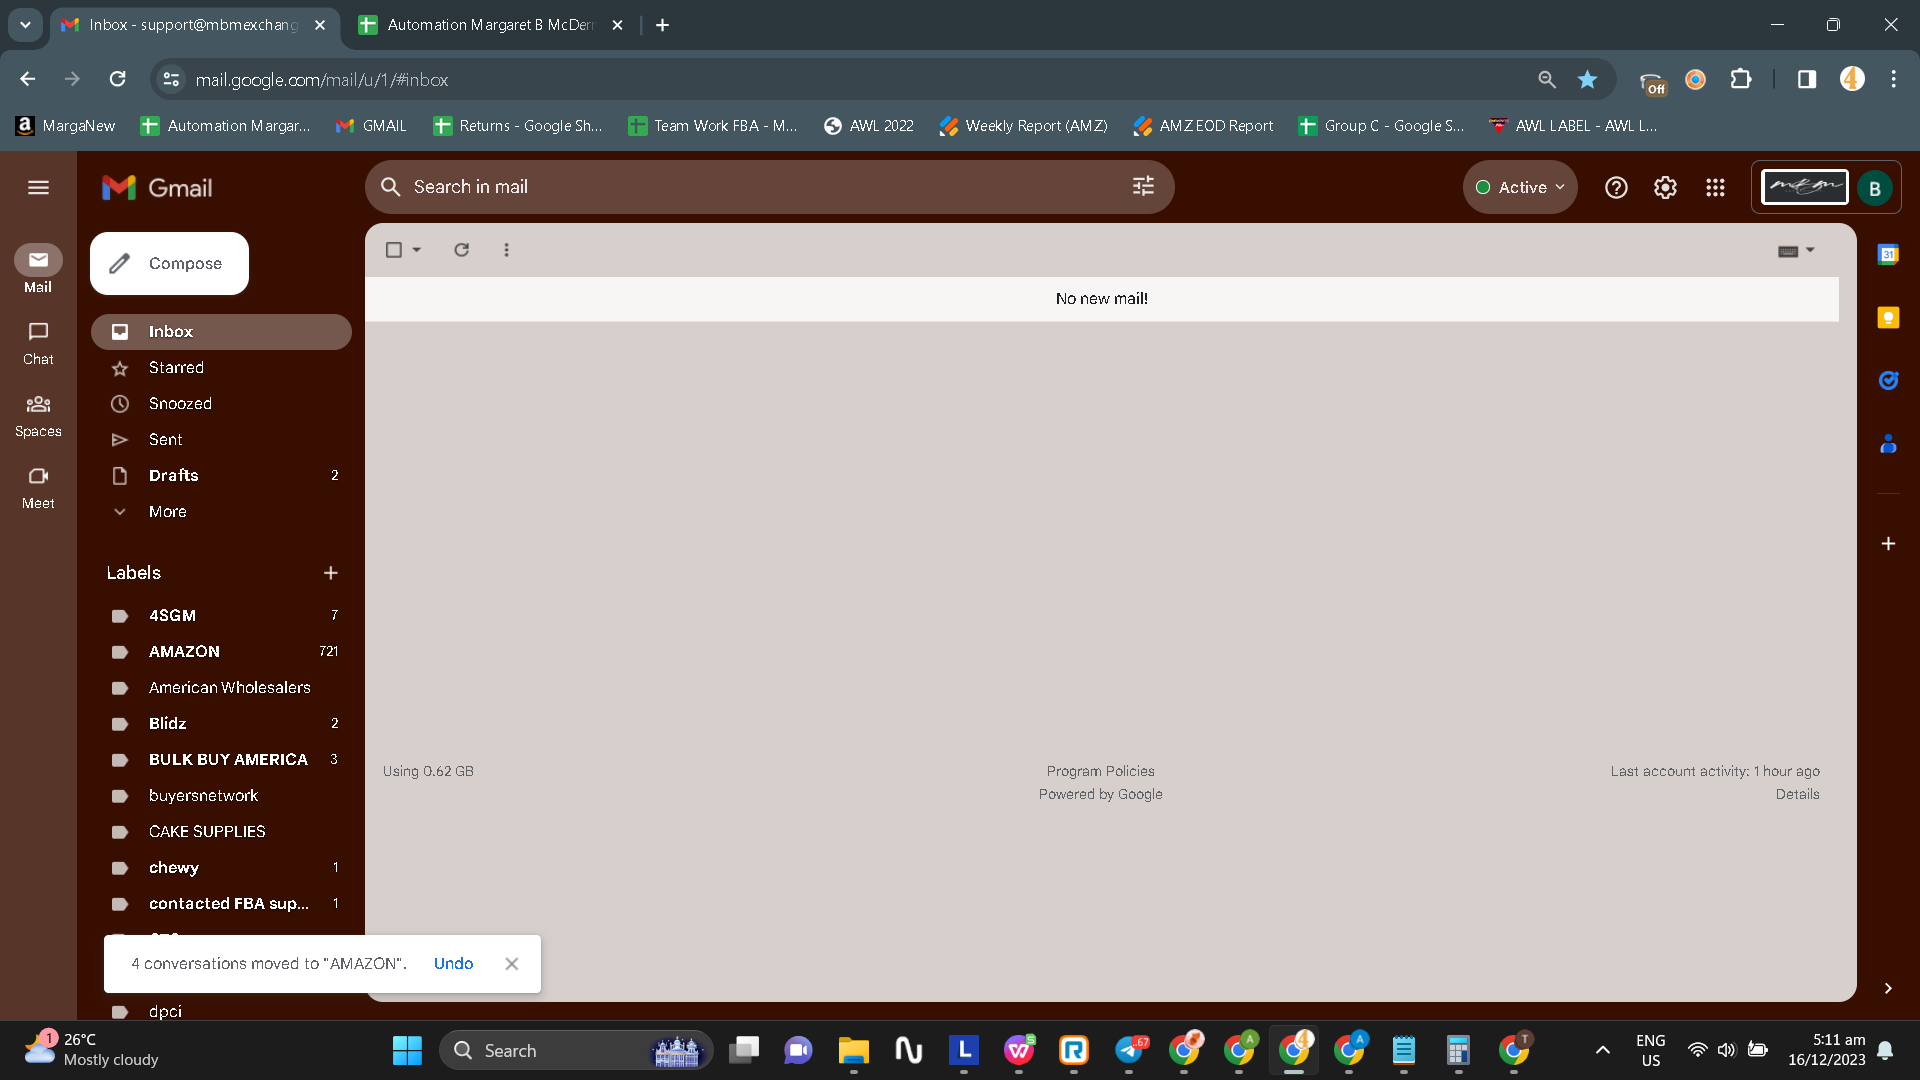Open Chrome three-dot menu
Image resolution: width=1920 pixels, height=1080 pixels.
(1893, 79)
